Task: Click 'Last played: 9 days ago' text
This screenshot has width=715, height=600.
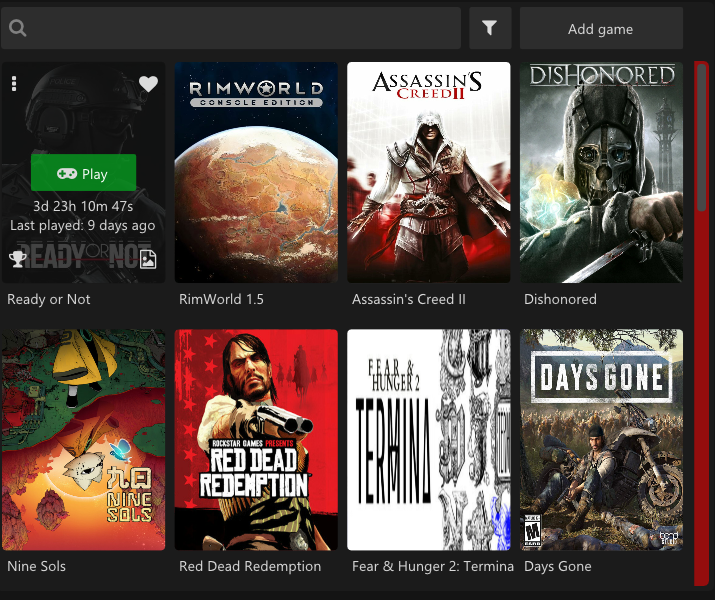Action: (x=83, y=226)
